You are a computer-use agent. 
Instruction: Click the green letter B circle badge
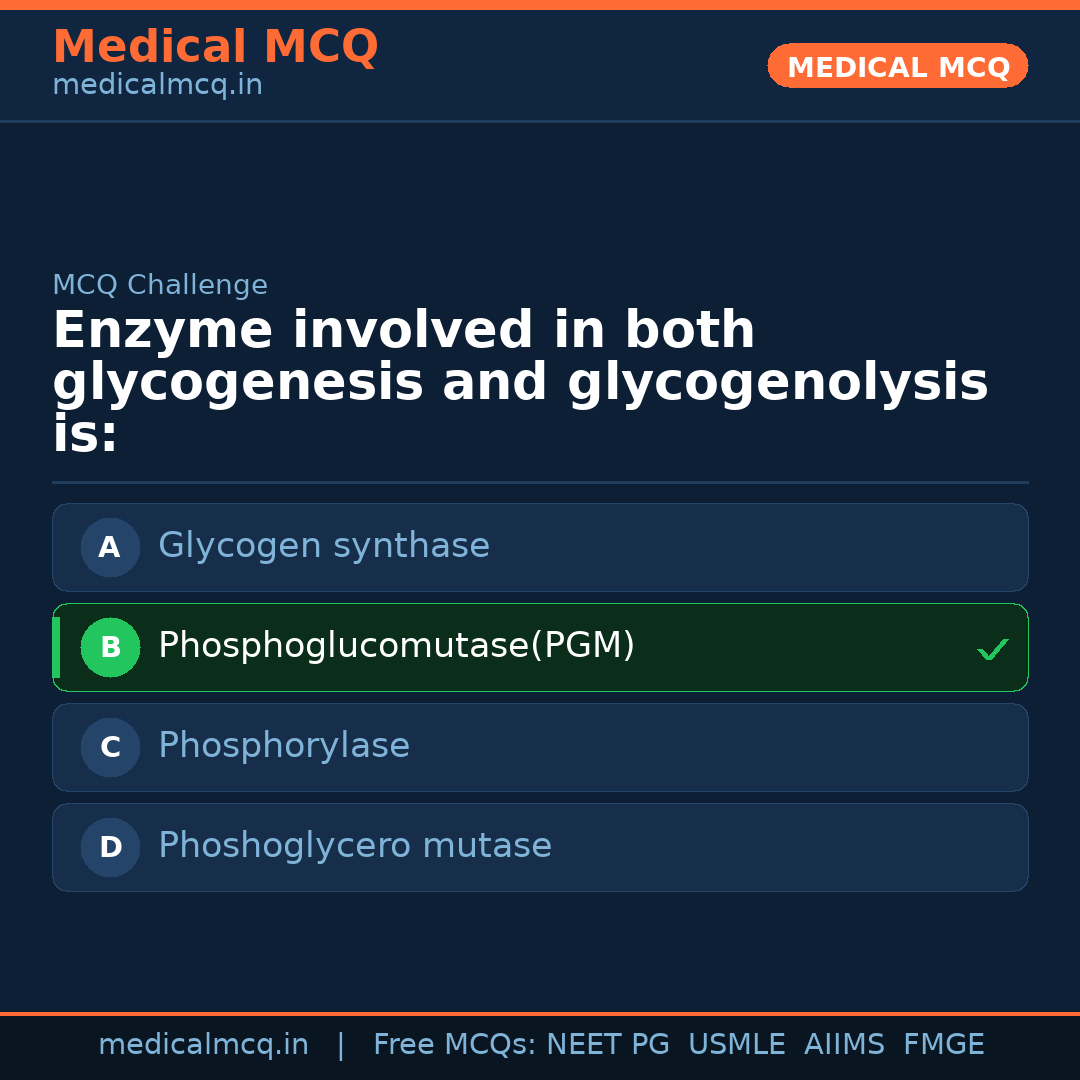point(110,647)
